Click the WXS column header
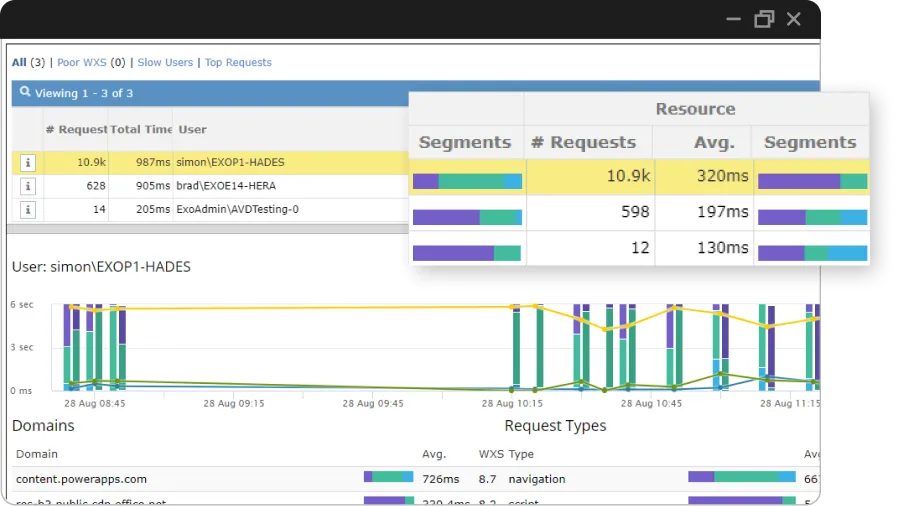The height and width of the screenshot is (506, 897). tap(491, 454)
